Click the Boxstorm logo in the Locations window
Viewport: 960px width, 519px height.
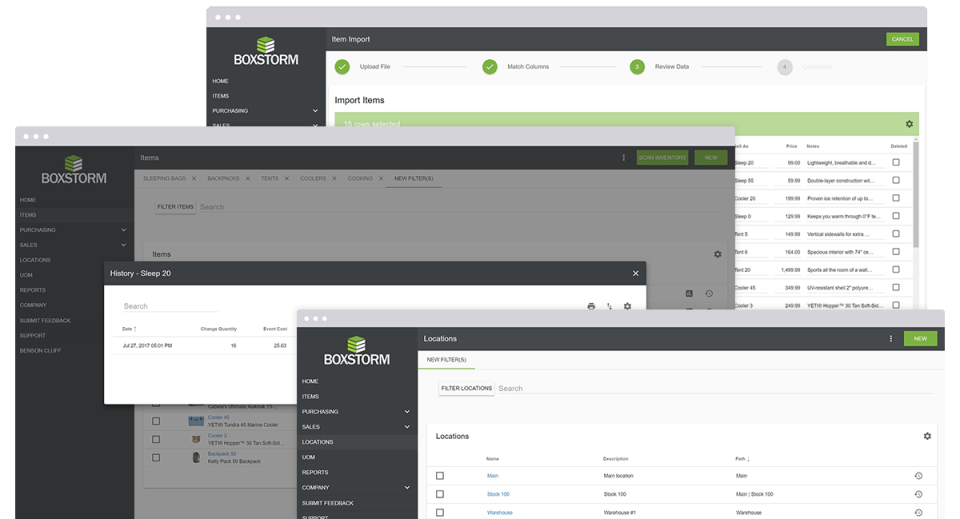(x=356, y=351)
